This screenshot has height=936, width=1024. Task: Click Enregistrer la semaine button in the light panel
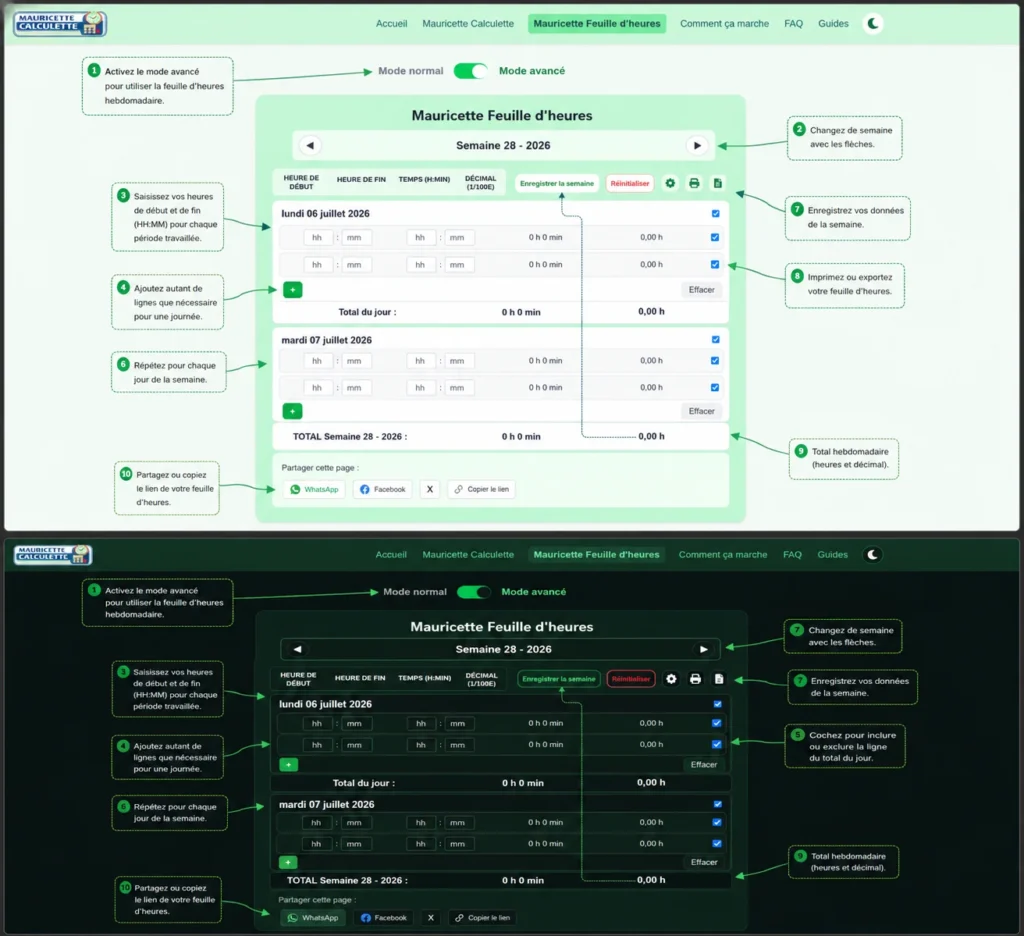pyautogui.click(x=557, y=184)
